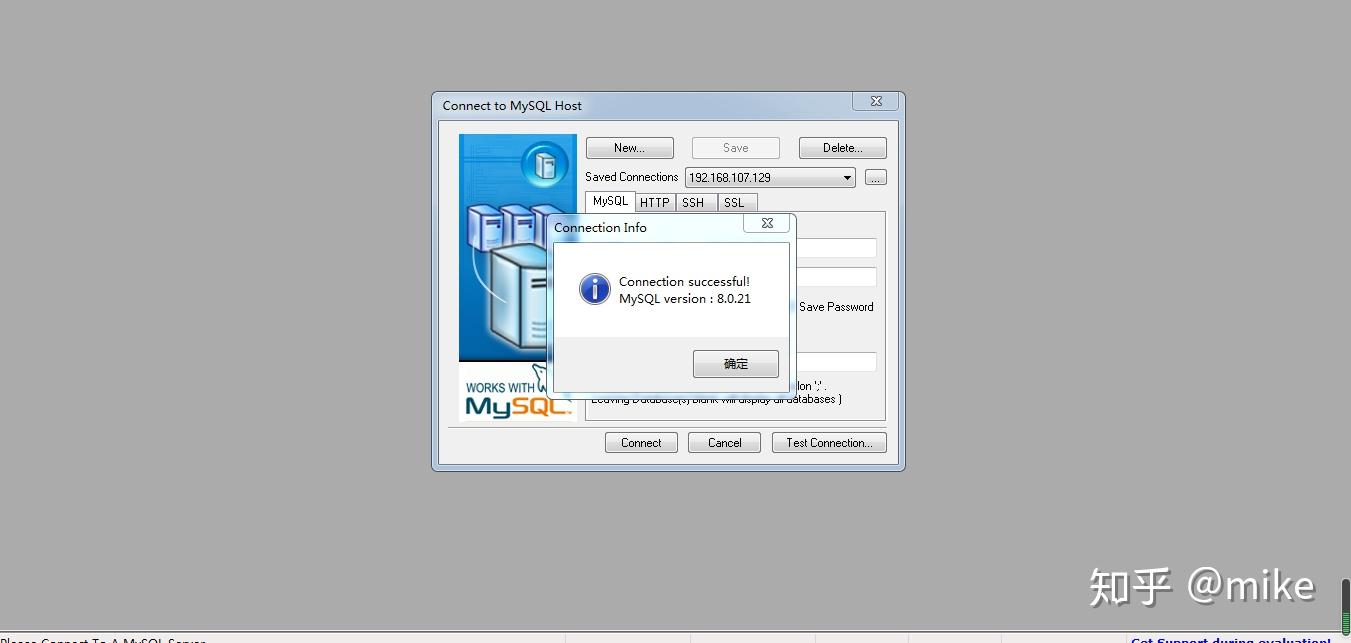This screenshot has width=1351, height=643.
Task: Click the blue information icon in dialog
Action: [x=595, y=290]
